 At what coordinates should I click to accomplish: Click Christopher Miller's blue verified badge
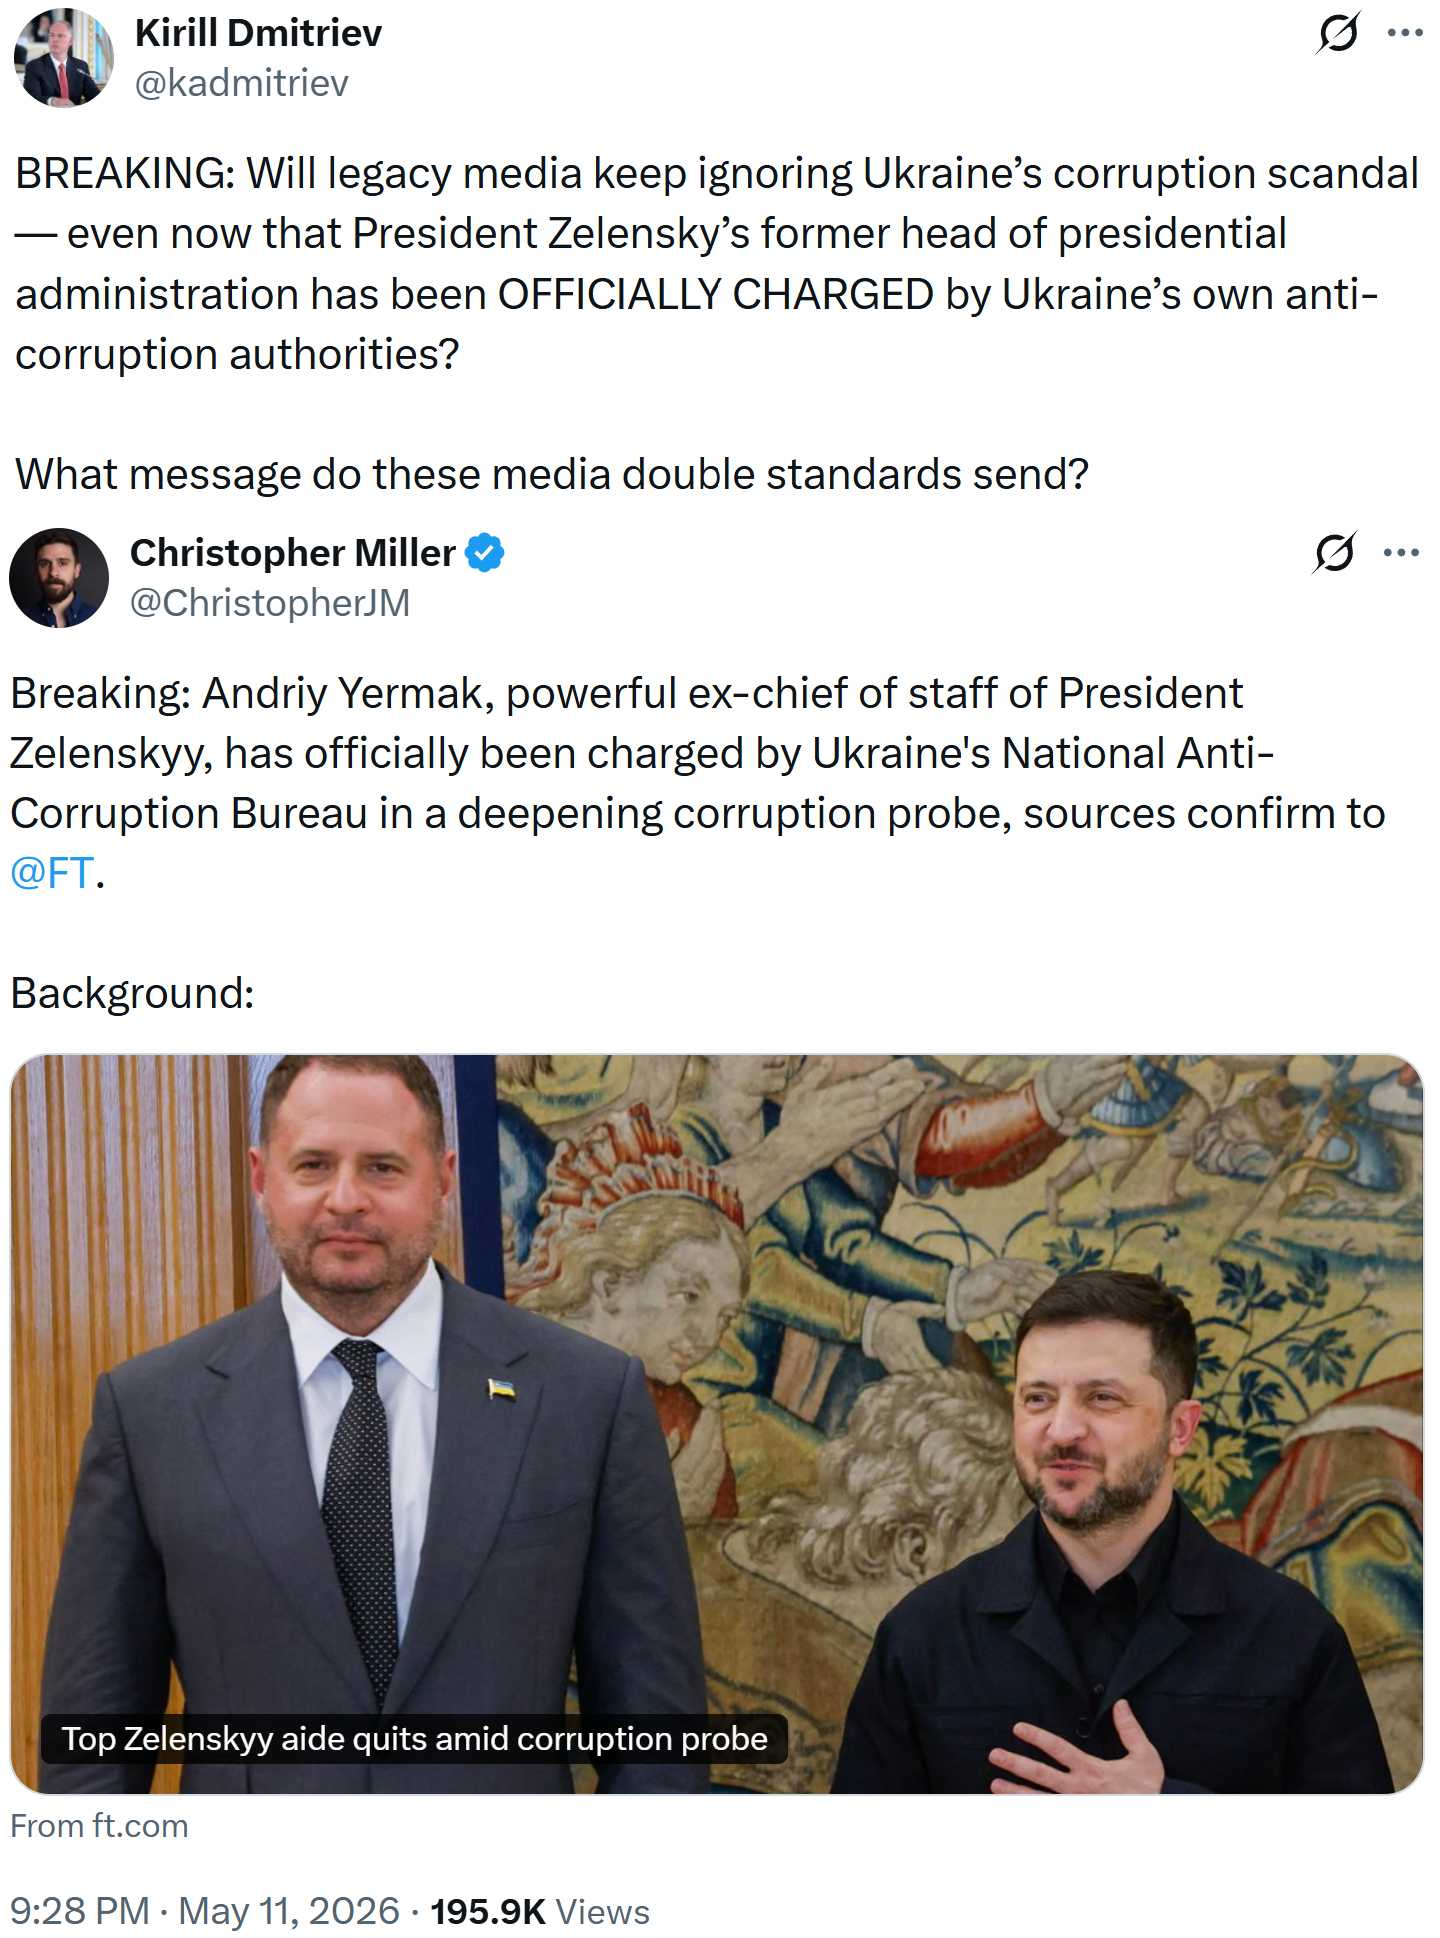pos(485,553)
